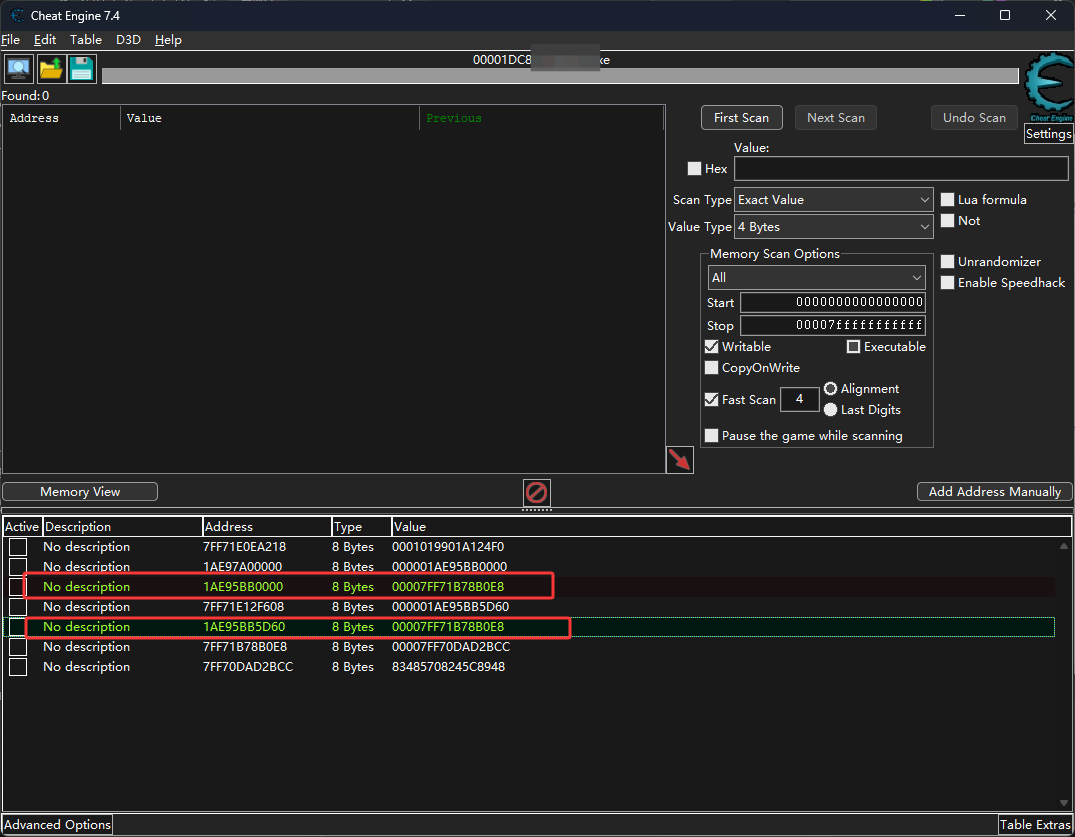Open Advanced Options
Screen dimensions: 1075x837
tap(58, 825)
